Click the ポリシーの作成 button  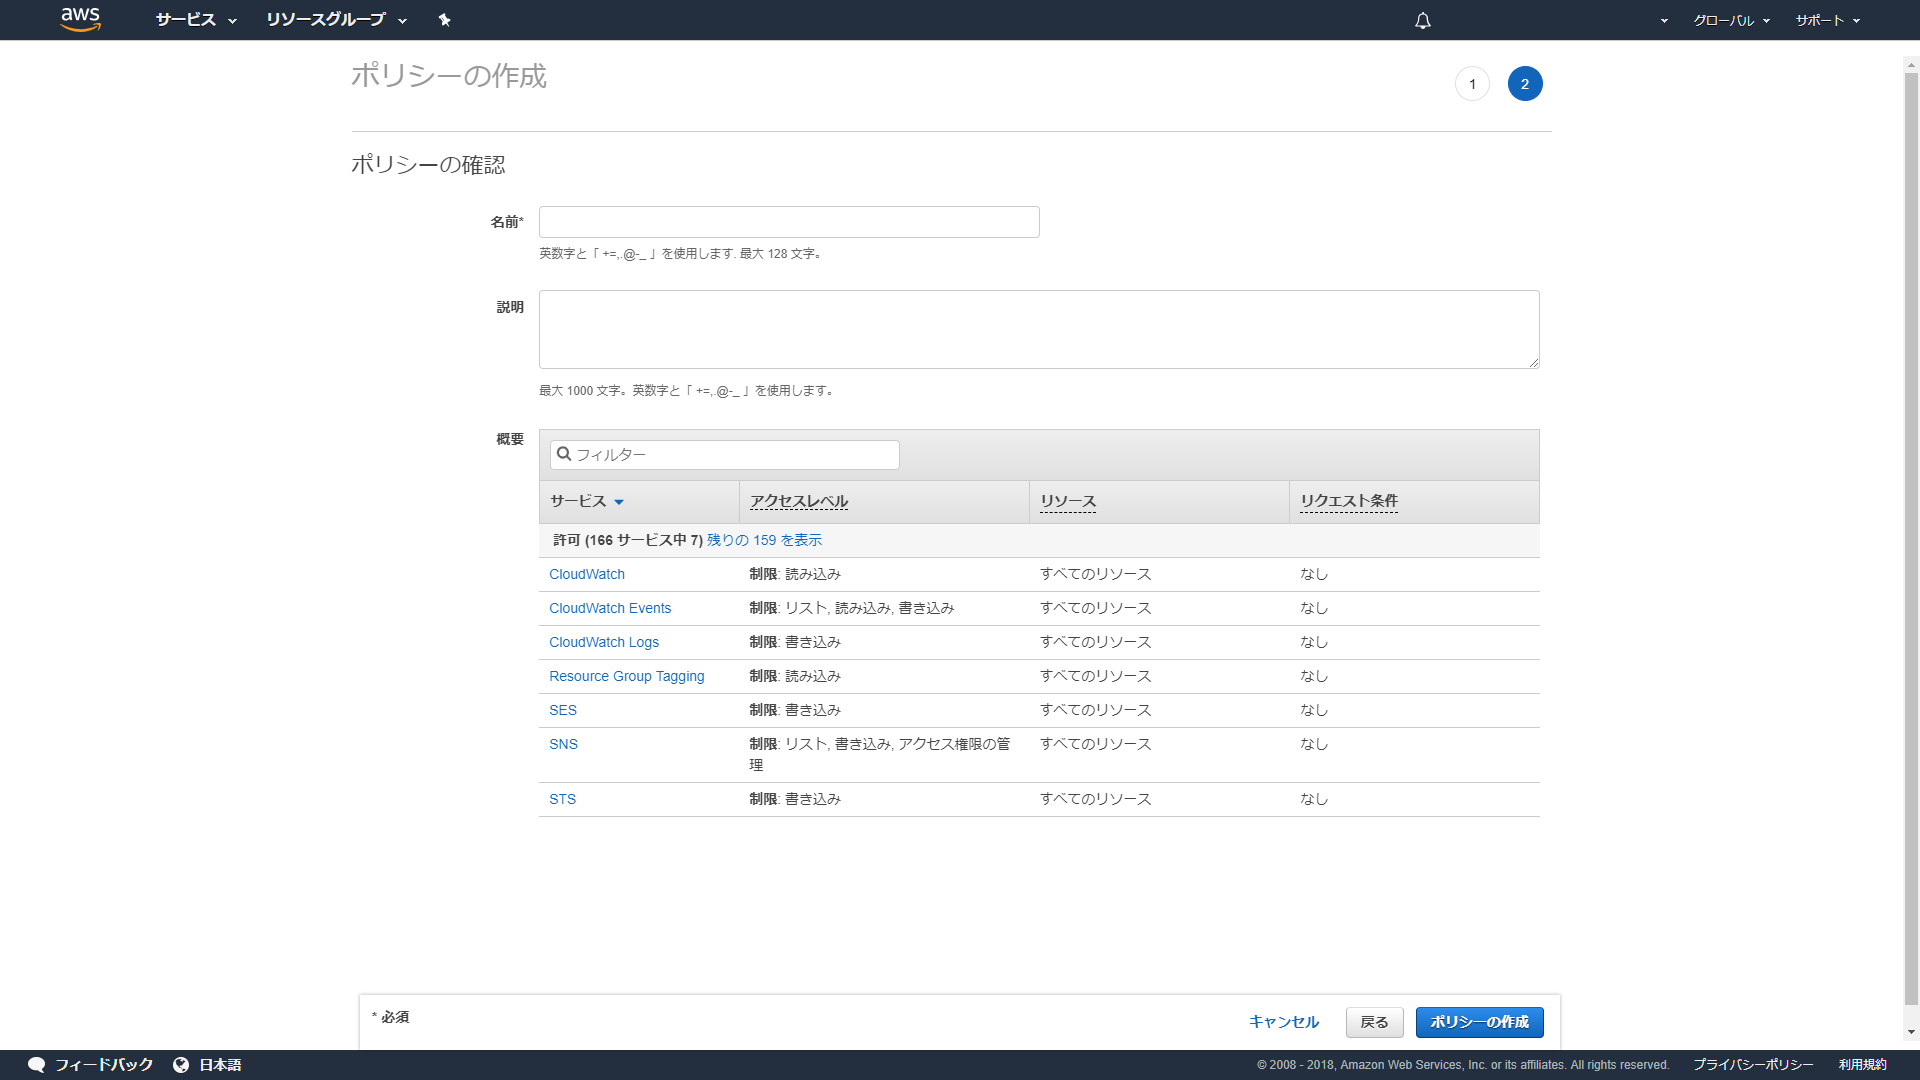[x=1480, y=1022]
